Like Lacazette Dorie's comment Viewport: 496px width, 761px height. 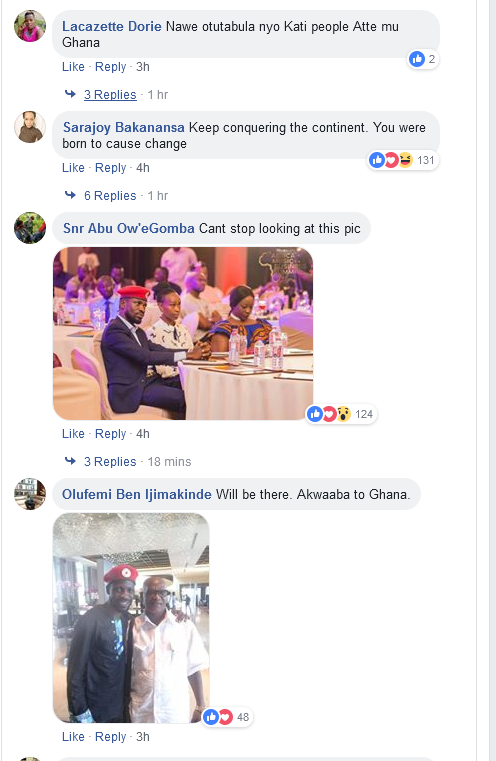pos(73,66)
